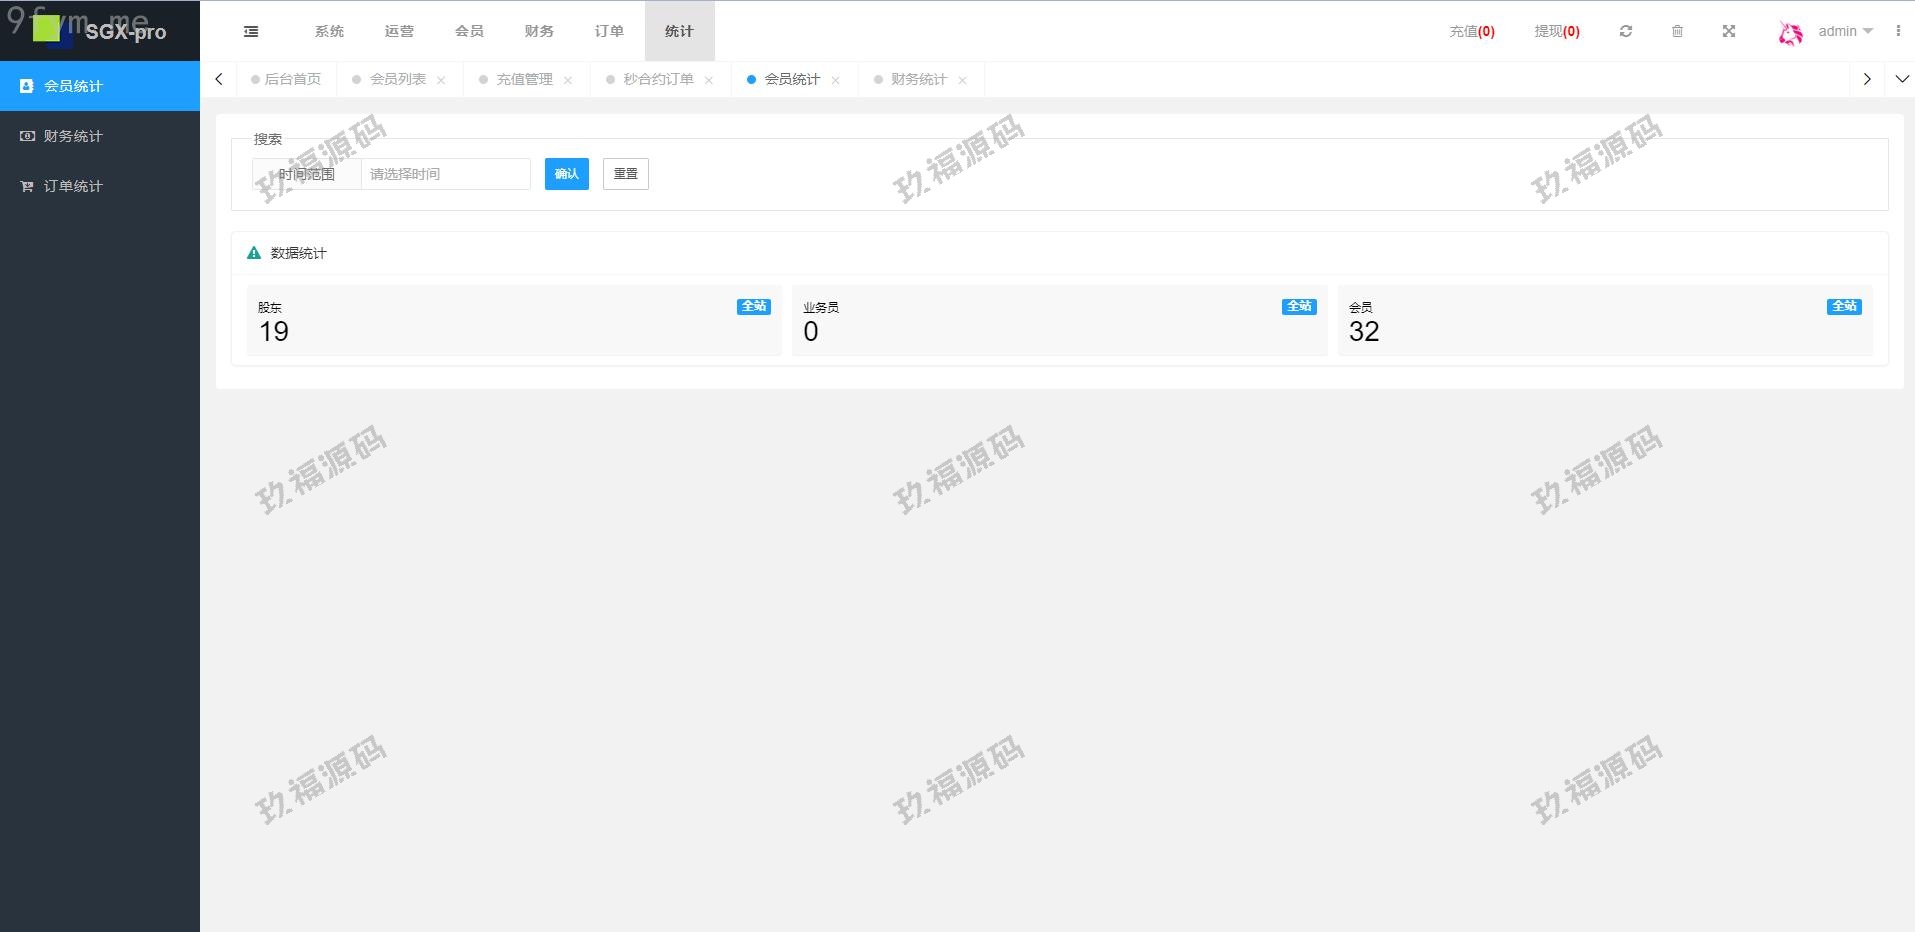The height and width of the screenshot is (932, 1915).
Task: Open the 财务 top menu
Action: point(539,32)
